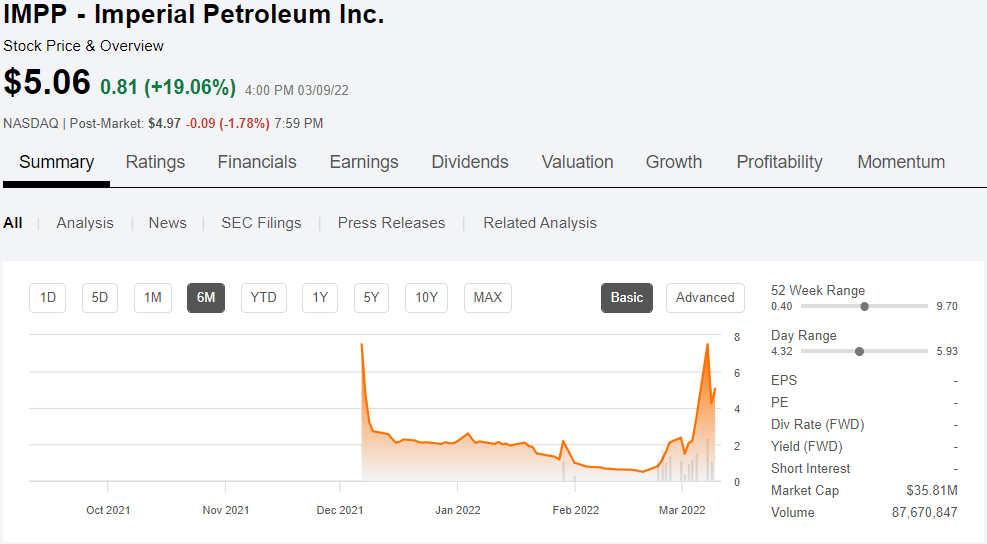987x544 pixels.
Task: Go to the Earnings tab
Action: coord(364,162)
